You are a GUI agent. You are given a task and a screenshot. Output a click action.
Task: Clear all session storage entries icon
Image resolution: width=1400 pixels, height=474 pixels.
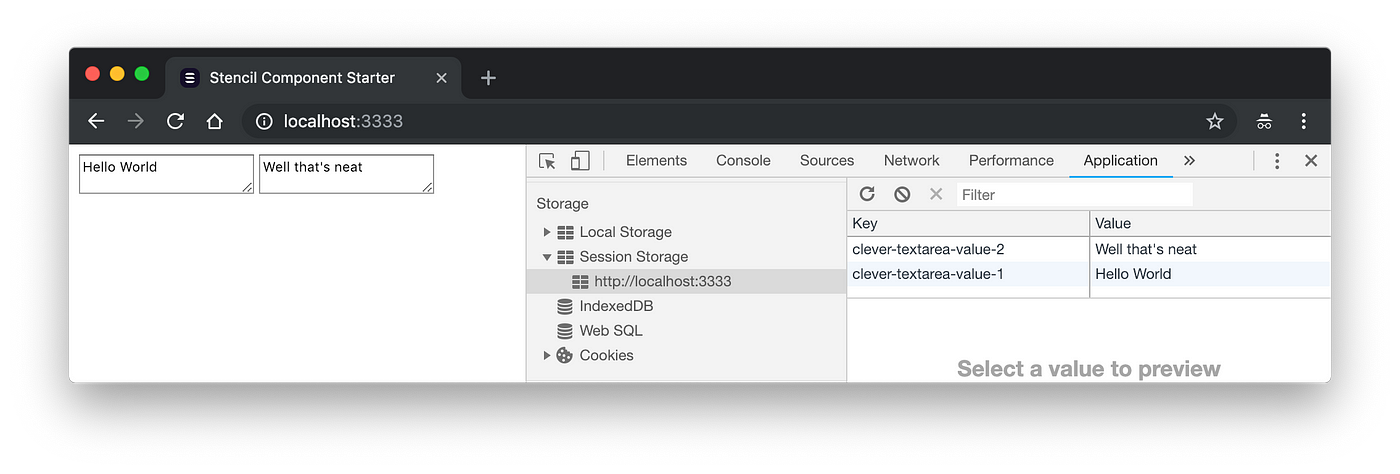pyautogui.click(x=902, y=194)
